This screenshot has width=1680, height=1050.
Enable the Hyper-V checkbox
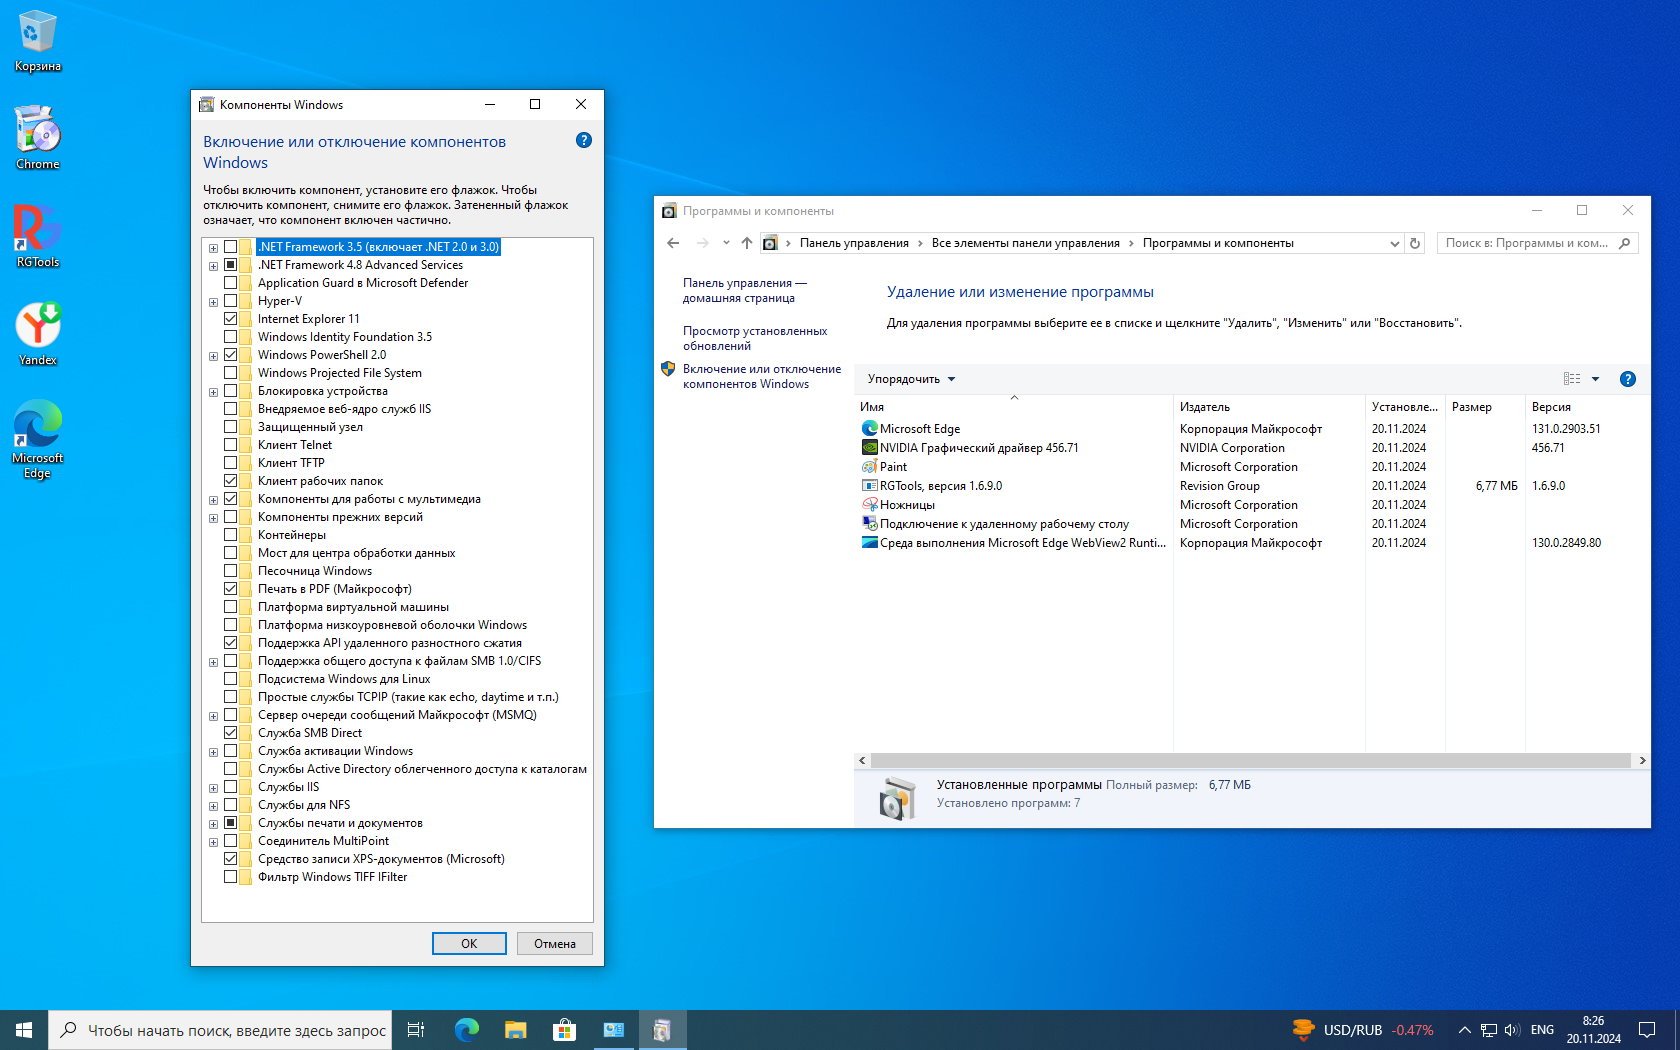click(x=231, y=301)
